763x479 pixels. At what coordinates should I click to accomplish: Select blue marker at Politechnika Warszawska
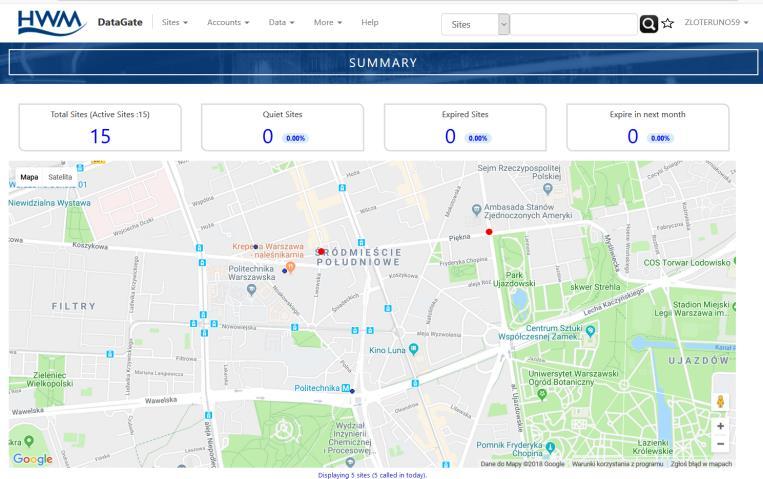tap(285, 271)
